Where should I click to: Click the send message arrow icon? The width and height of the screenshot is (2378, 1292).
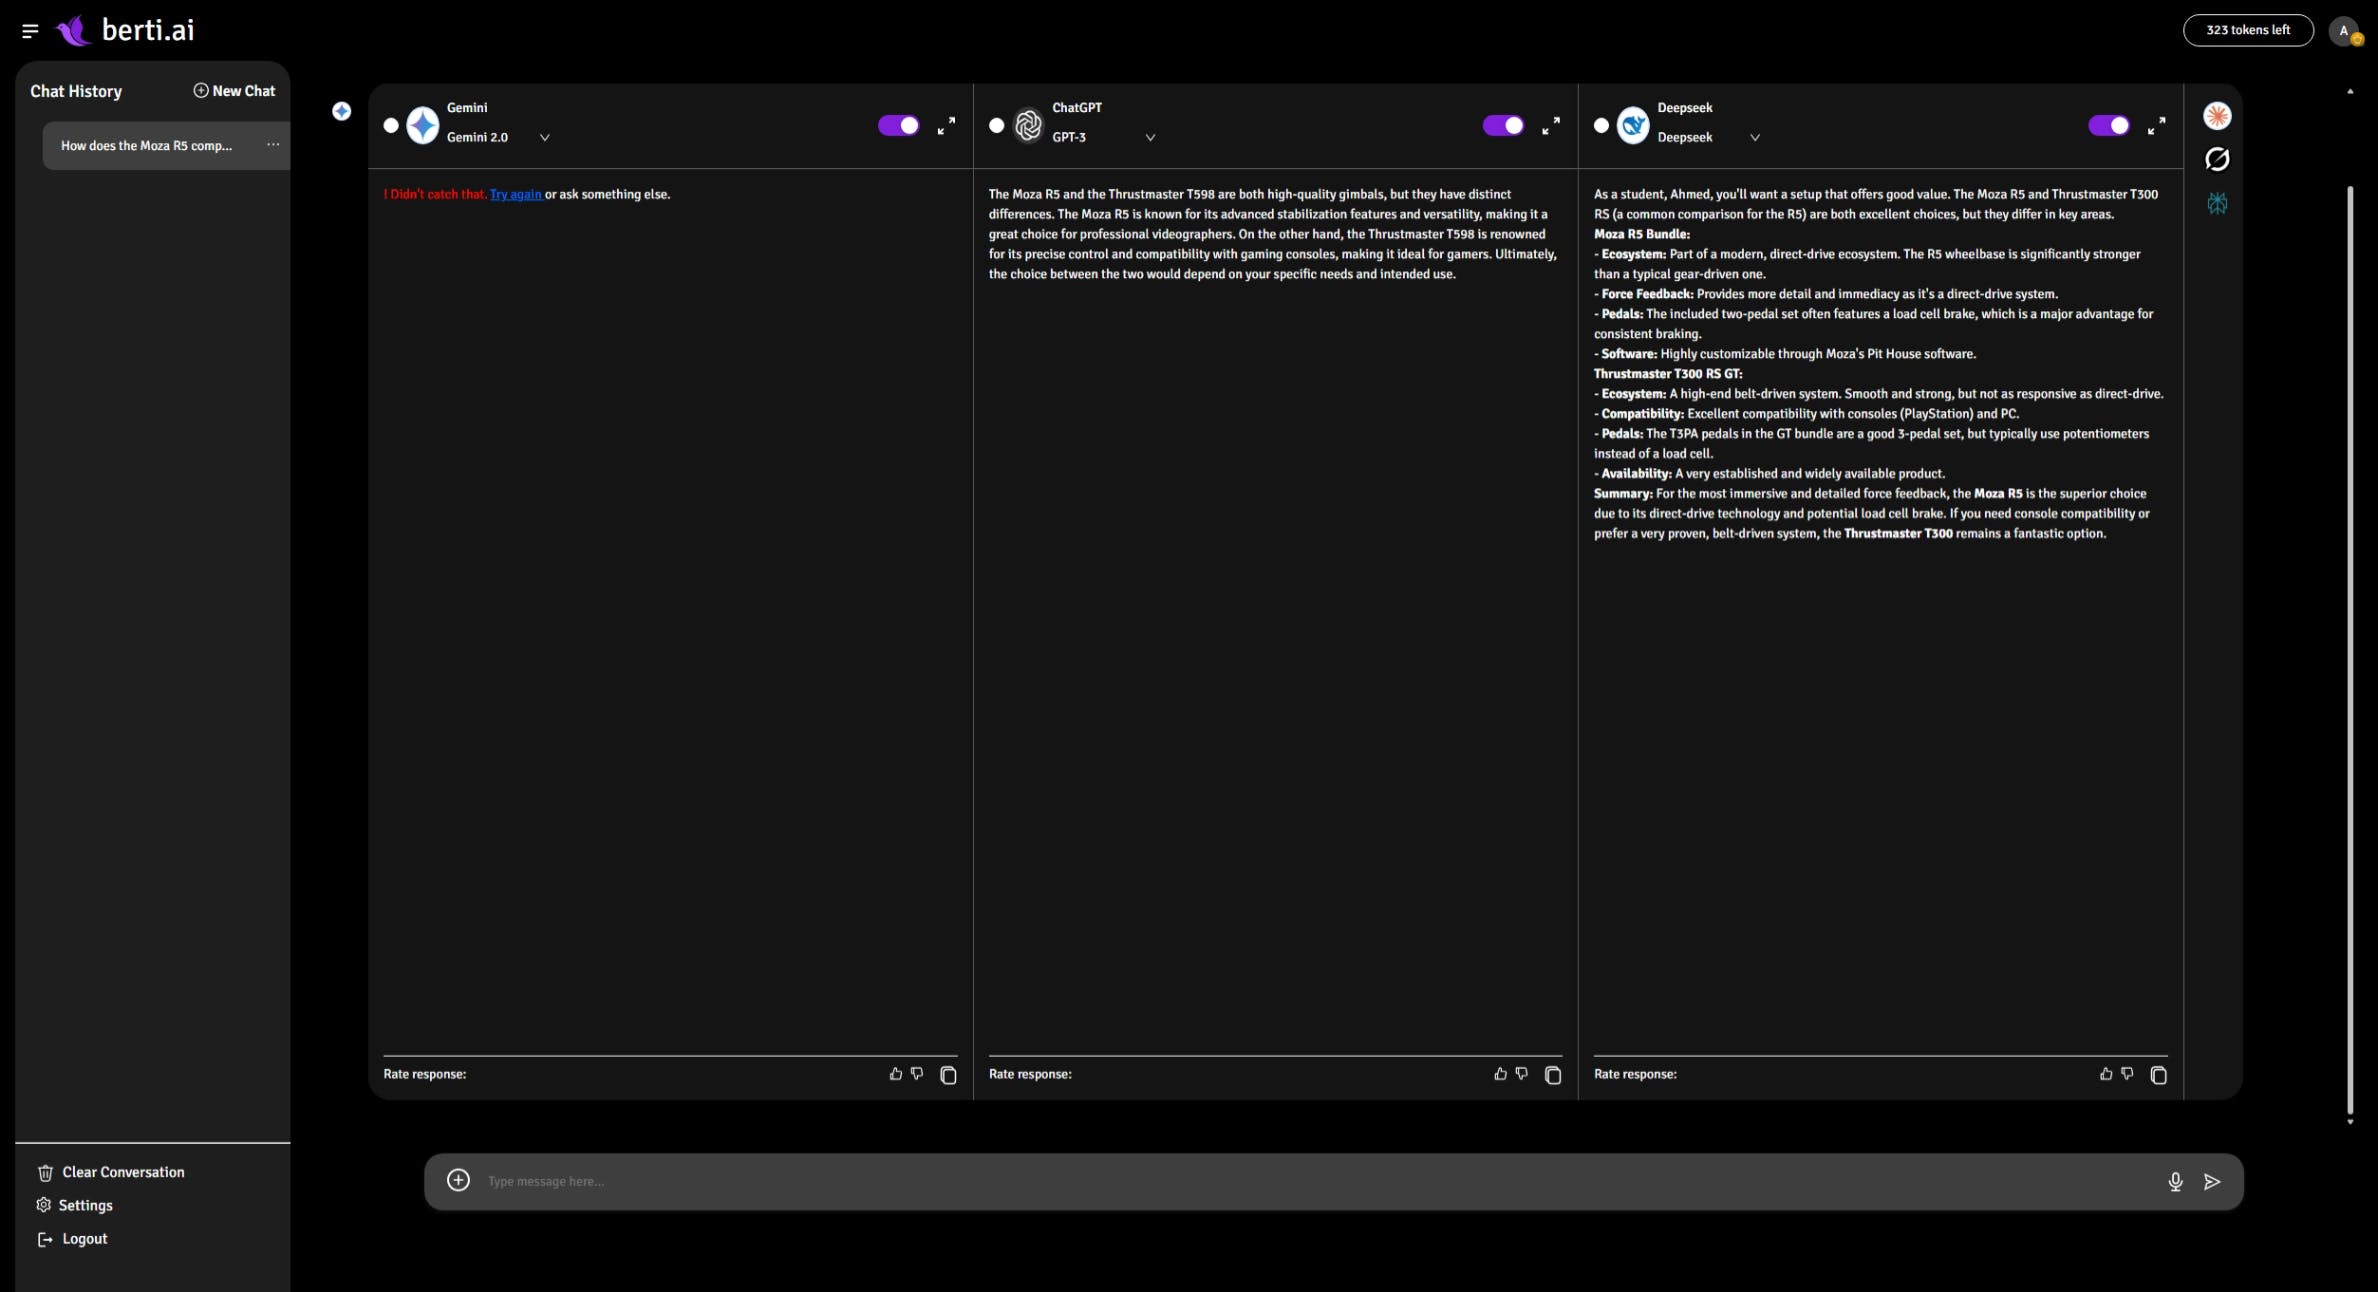point(2212,1182)
